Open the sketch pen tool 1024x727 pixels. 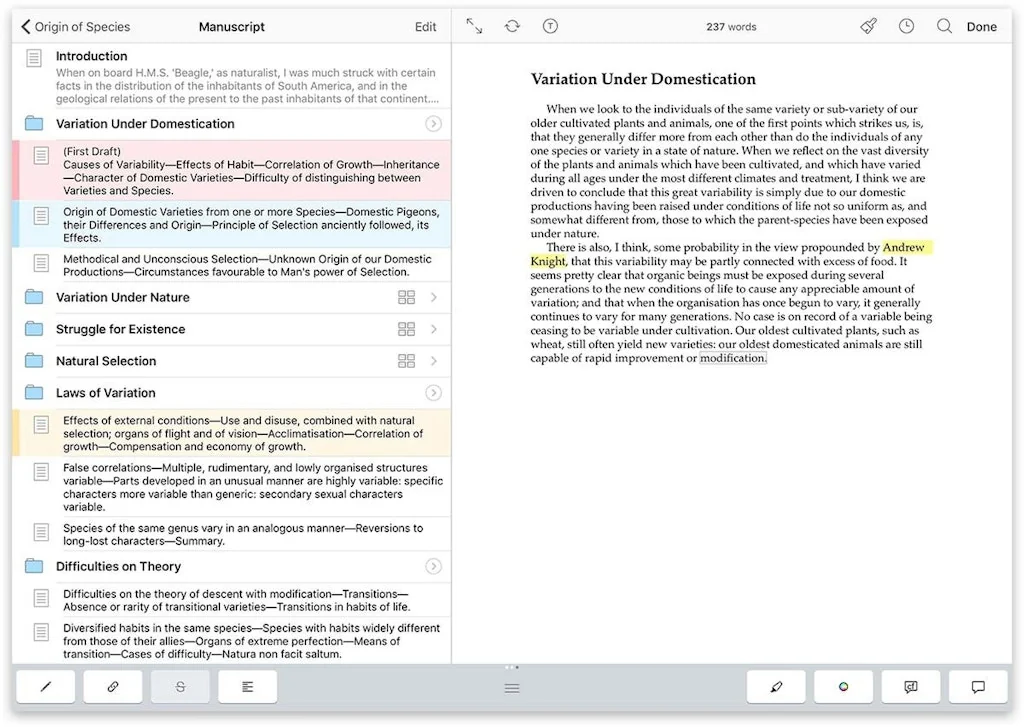(47, 687)
